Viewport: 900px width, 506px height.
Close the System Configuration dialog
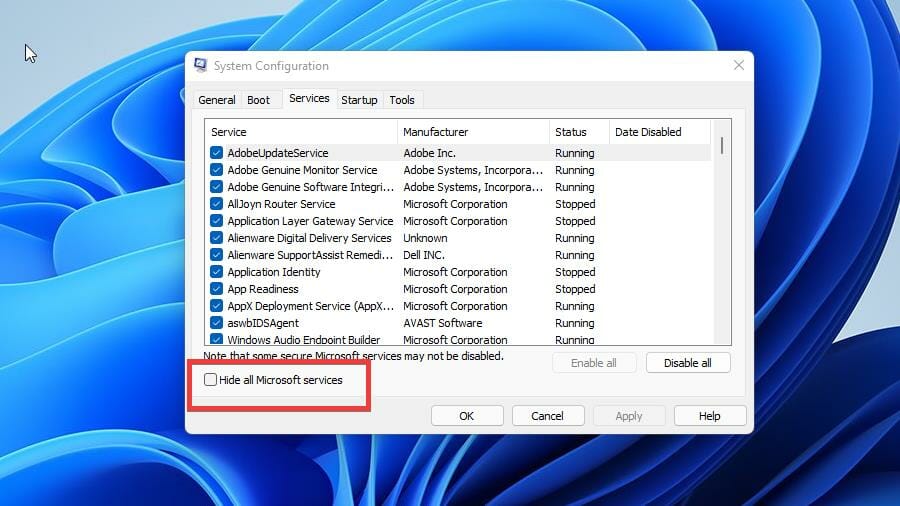[x=739, y=65]
